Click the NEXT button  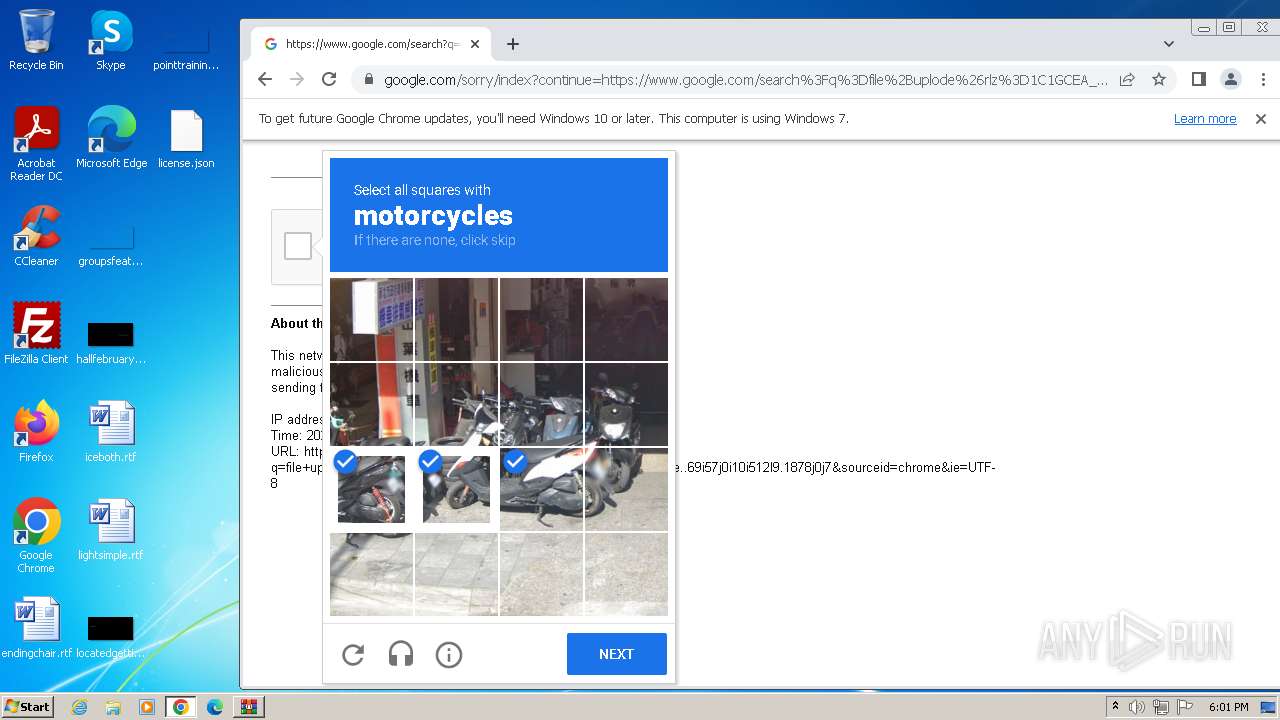click(617, 654)
